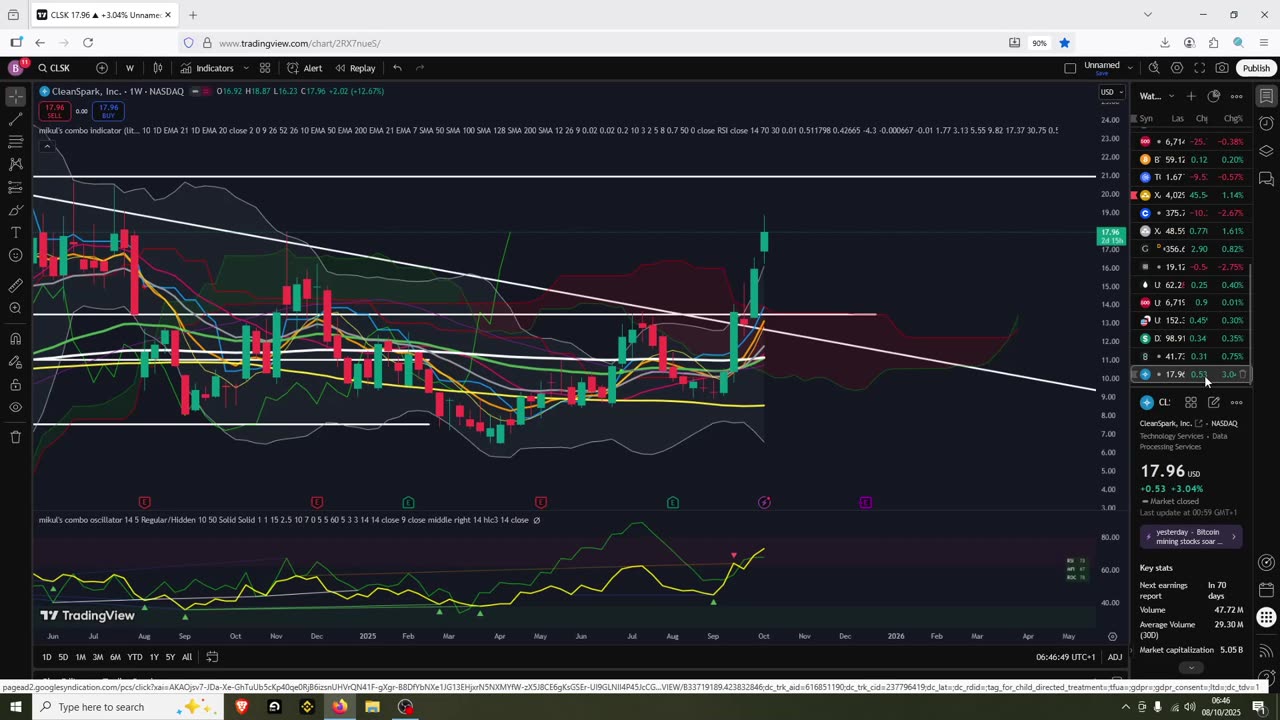Viewport: 1280px width, 720px height.
Task: Add a symbol to the watchlist
Action: (1191, 96)
